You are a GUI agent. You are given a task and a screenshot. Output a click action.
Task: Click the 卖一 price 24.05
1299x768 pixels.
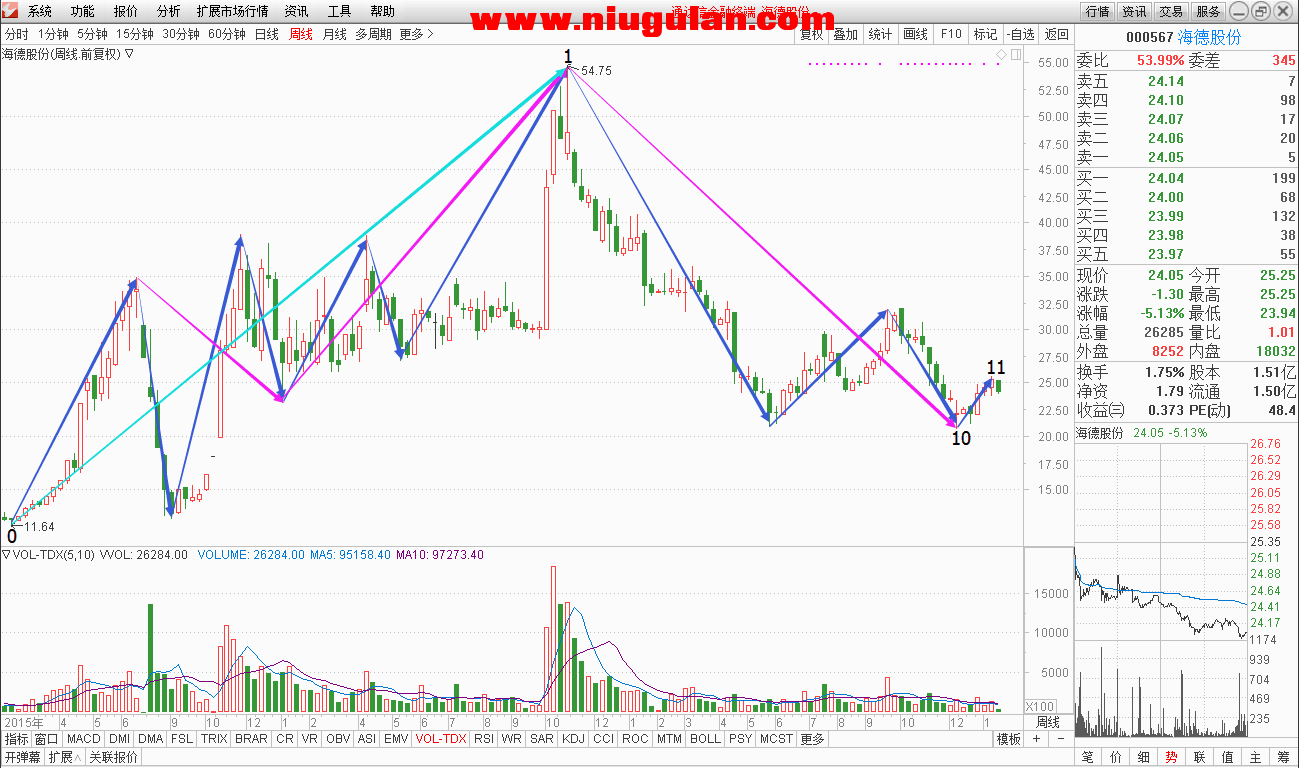point(1166,157)
